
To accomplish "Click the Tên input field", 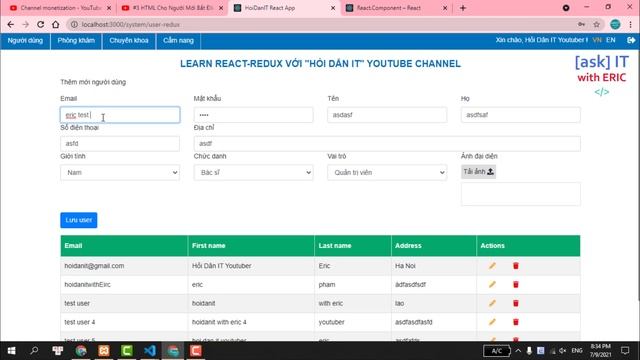I will [387, 115].
